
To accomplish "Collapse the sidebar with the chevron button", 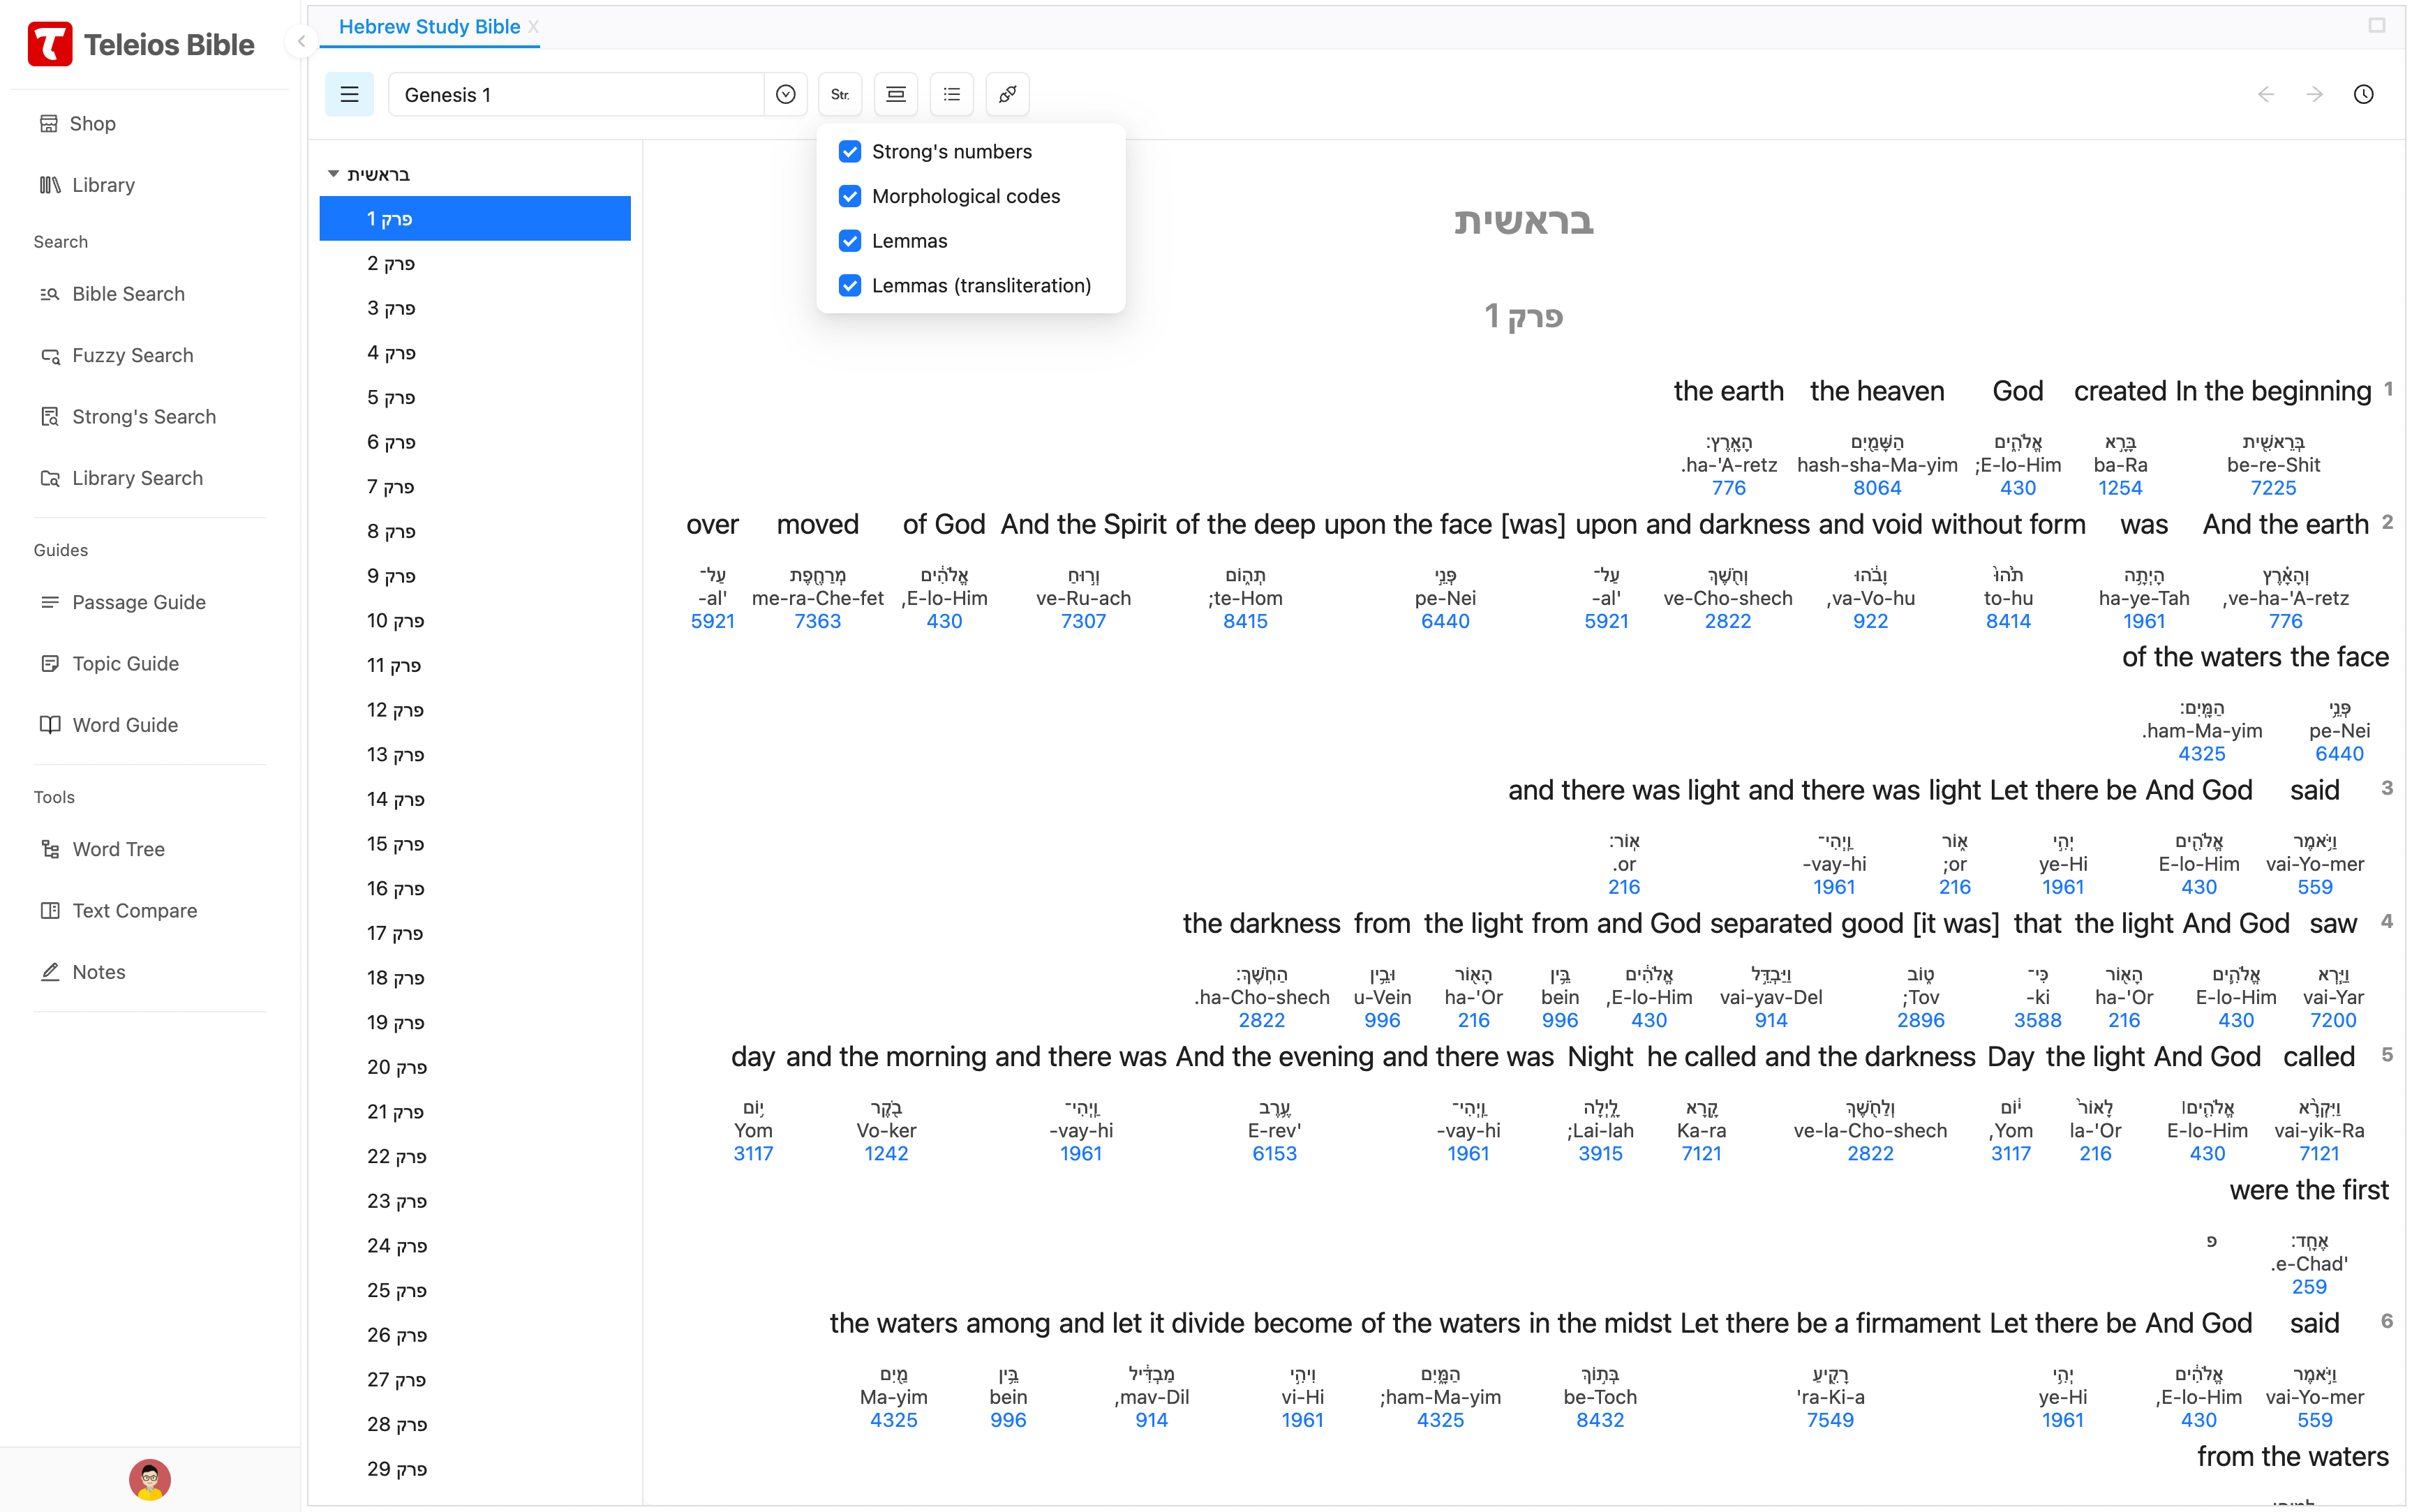I will 301,42.
